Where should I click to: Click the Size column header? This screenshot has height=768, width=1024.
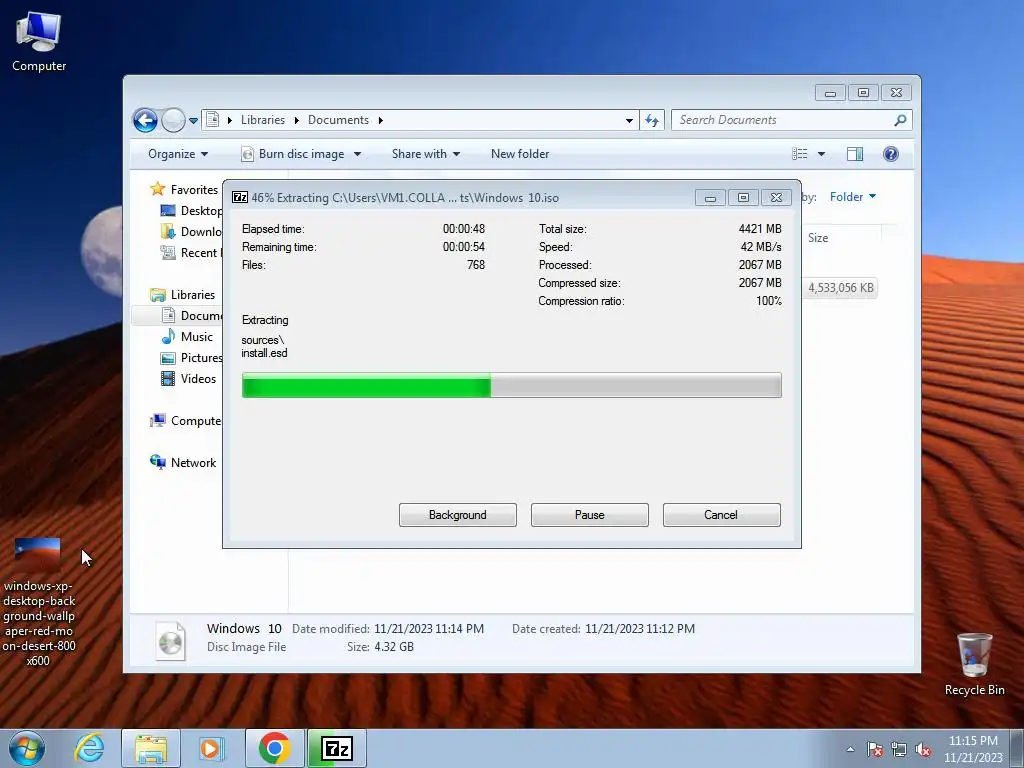[x=818, y=238]
